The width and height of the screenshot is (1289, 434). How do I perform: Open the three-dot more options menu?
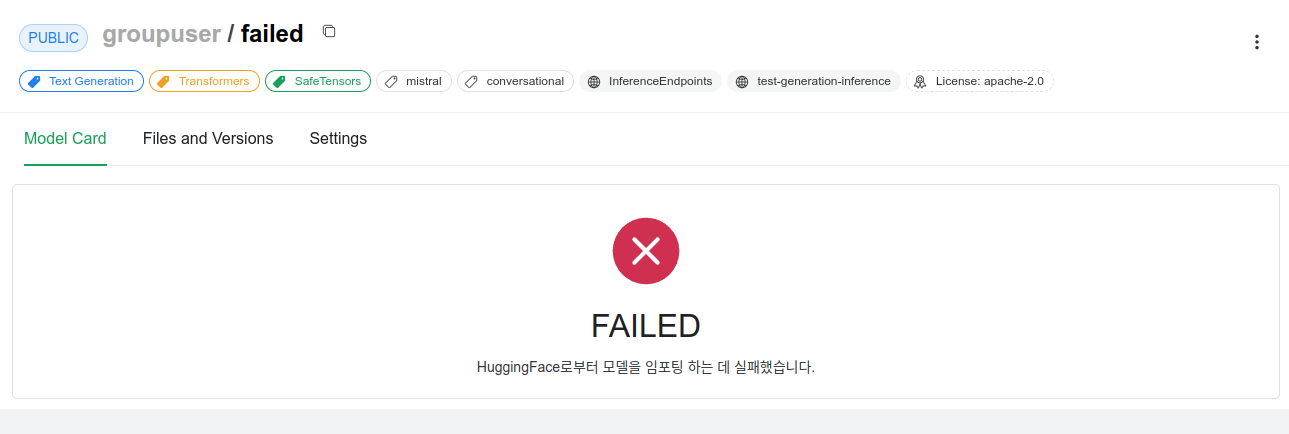pos(1257,42)
